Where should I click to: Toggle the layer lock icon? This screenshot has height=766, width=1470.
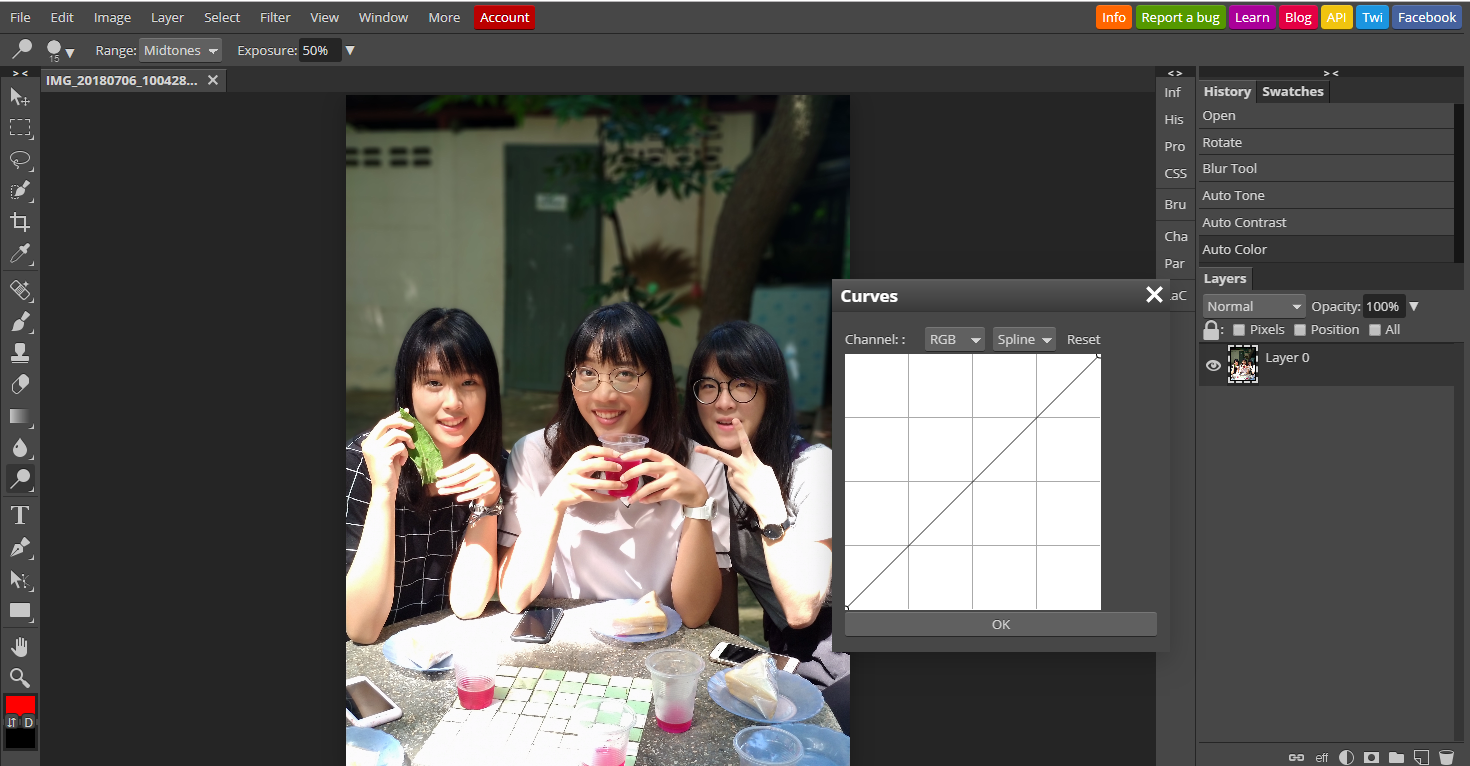point(1211,329)
